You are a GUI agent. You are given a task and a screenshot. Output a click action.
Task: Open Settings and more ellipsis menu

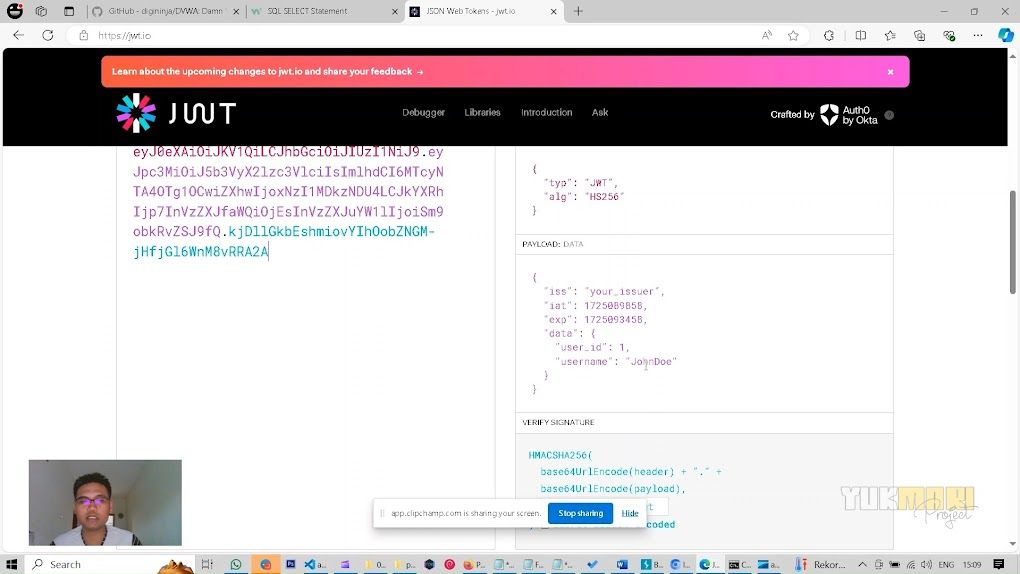978,35
